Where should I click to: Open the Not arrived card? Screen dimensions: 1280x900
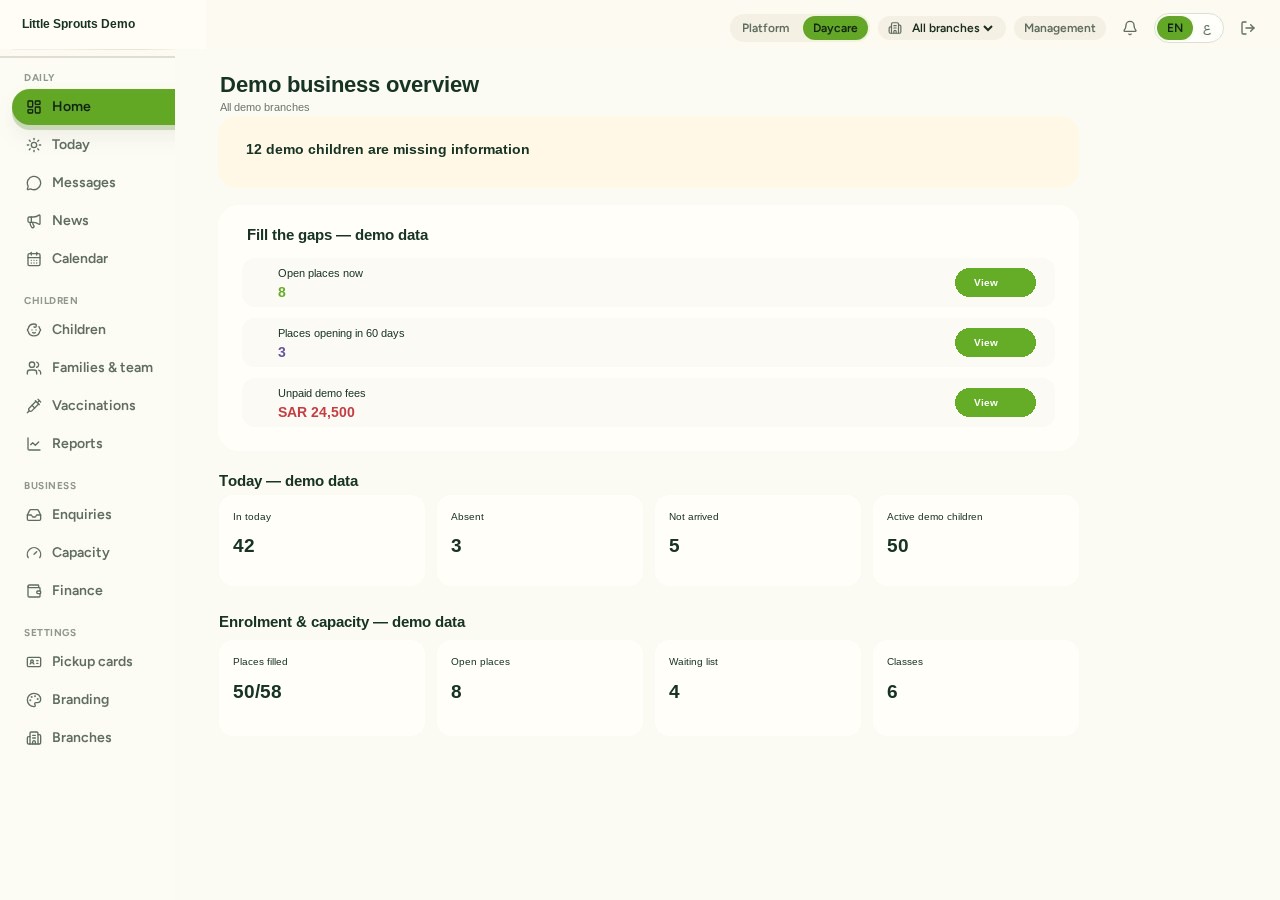758,540
